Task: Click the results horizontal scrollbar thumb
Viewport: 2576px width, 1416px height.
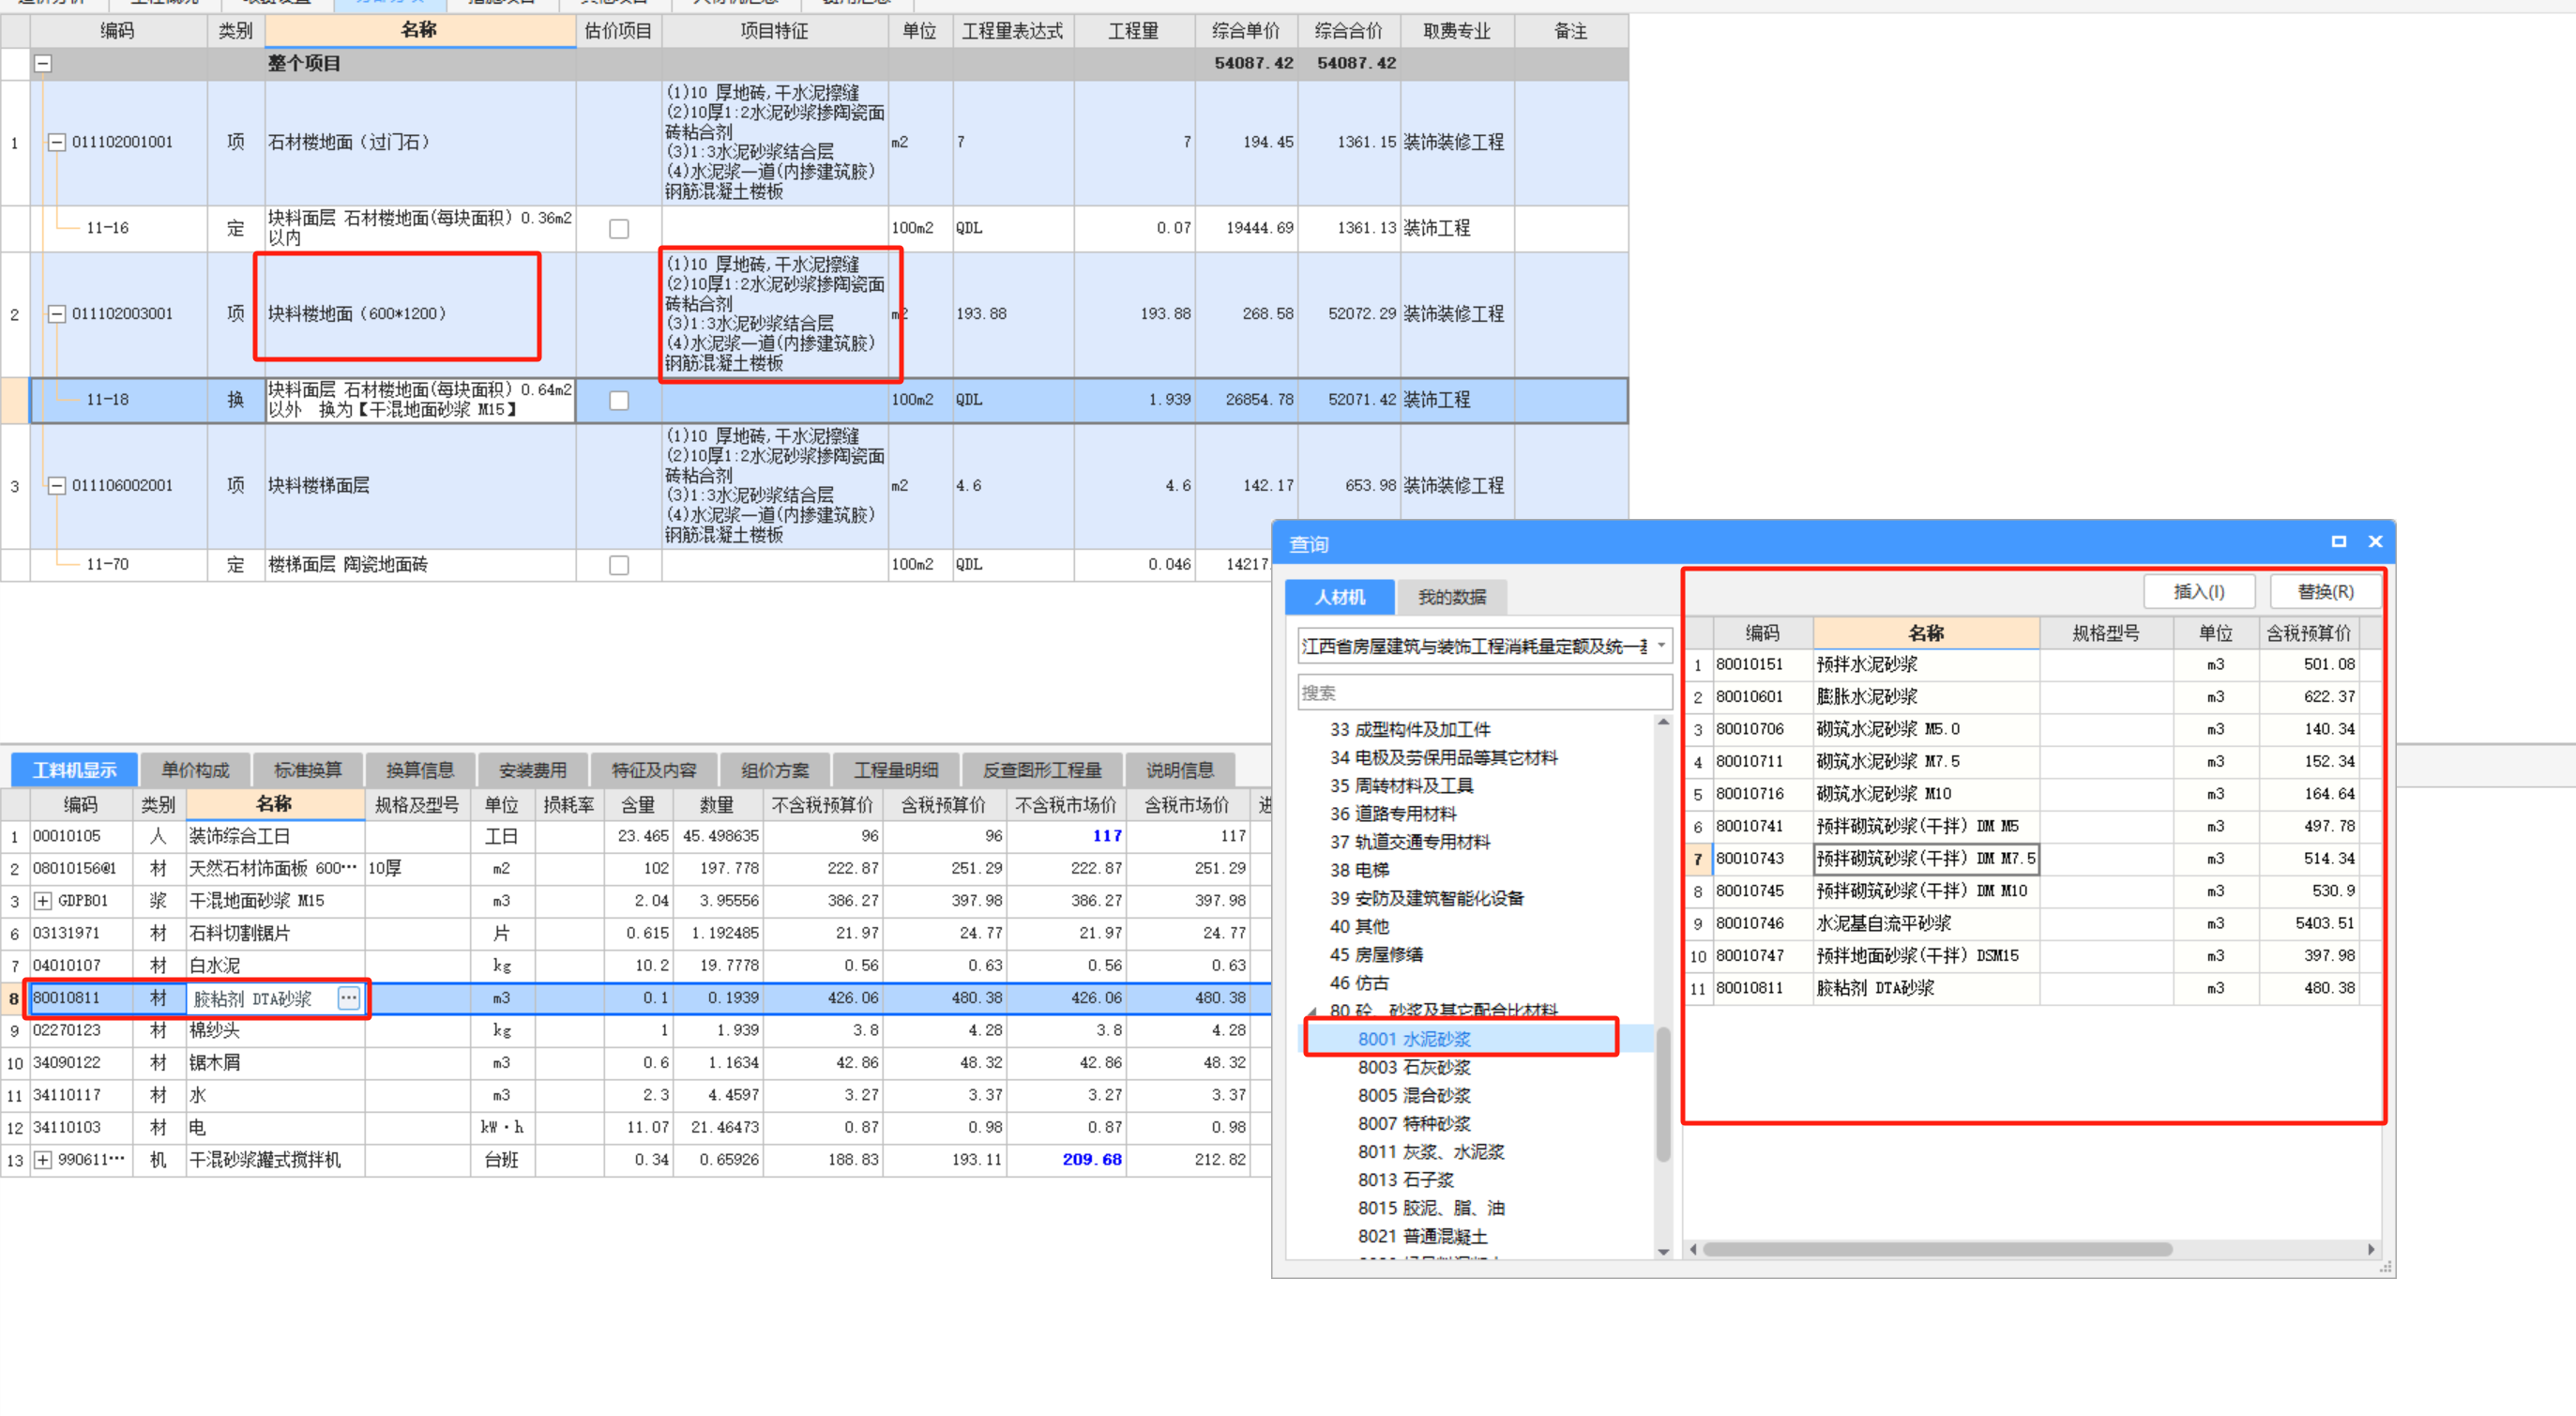Action: (x=1937, y=1250)
